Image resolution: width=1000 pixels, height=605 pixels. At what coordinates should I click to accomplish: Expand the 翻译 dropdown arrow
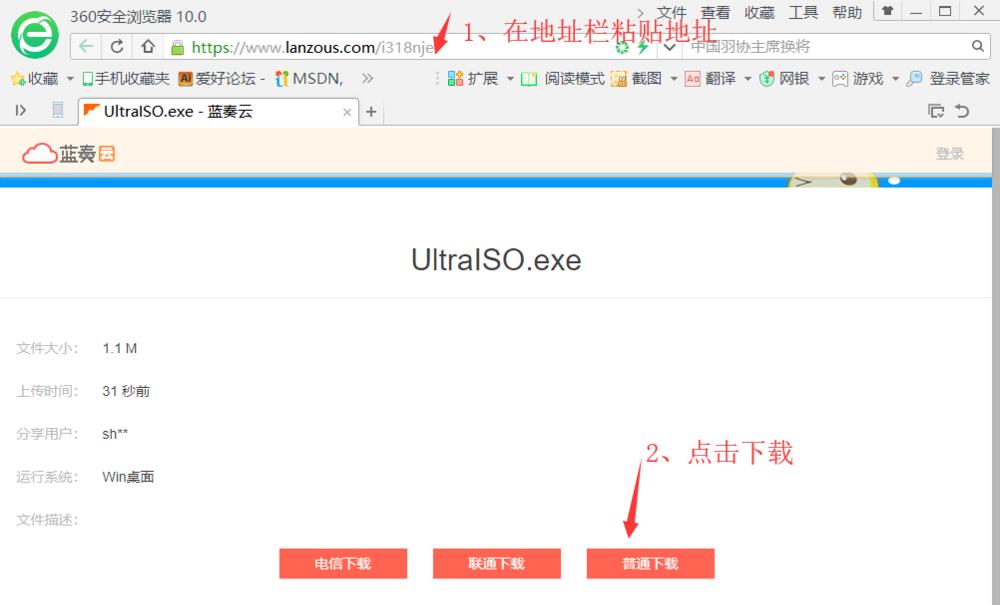point(747,79)
